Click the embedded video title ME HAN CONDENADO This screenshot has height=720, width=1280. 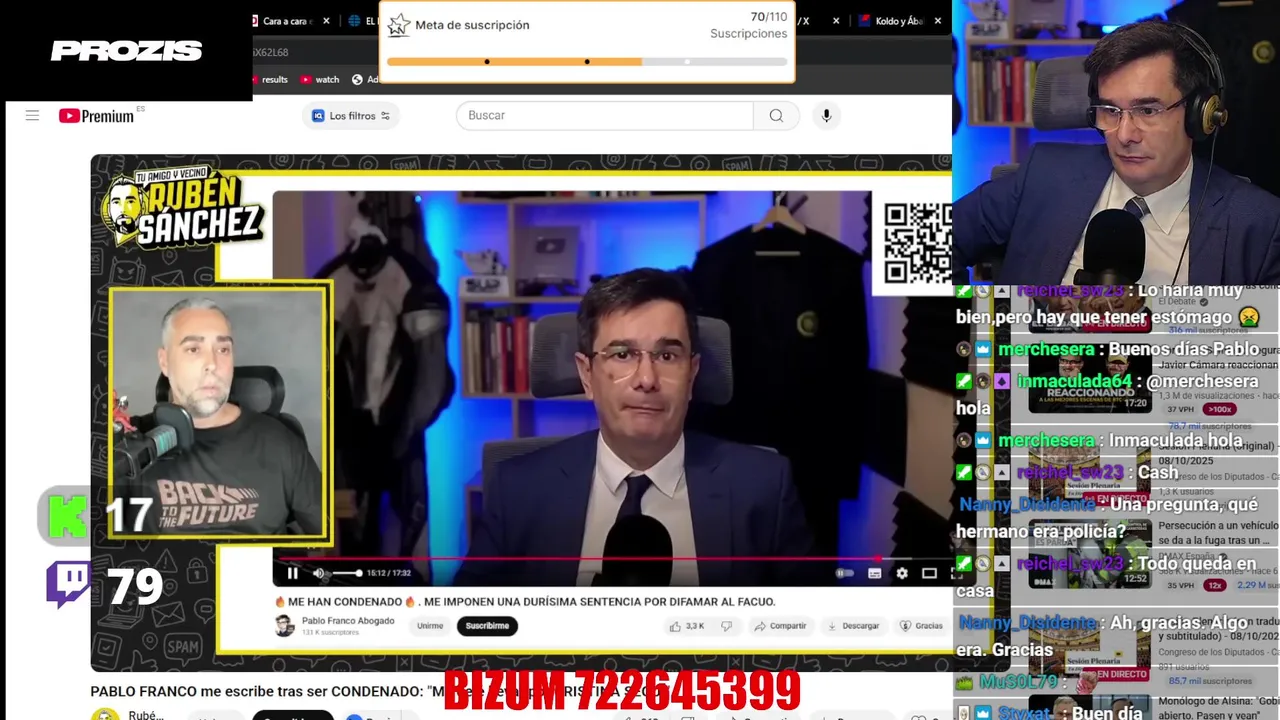click(x=525, y=602)
